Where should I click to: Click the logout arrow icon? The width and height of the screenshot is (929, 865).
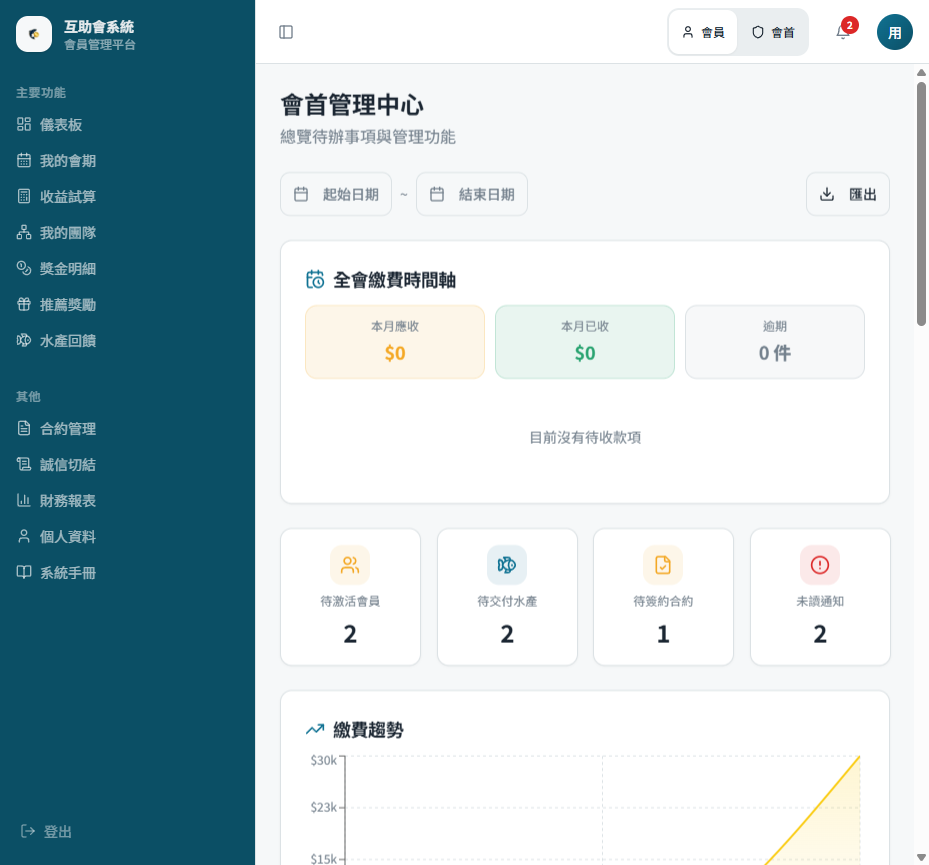click(27, 831)
